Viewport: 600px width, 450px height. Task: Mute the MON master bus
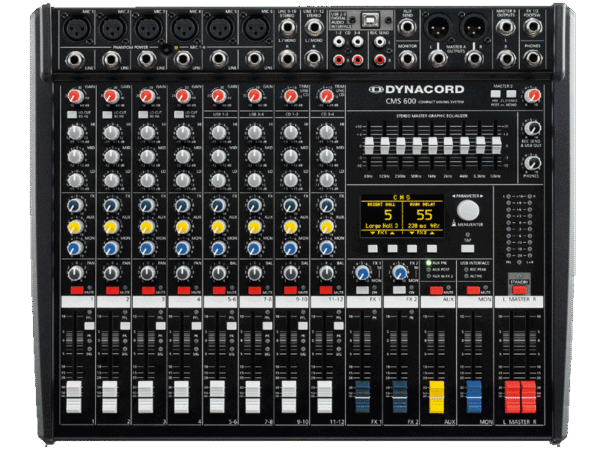click(x=473, y=290)
